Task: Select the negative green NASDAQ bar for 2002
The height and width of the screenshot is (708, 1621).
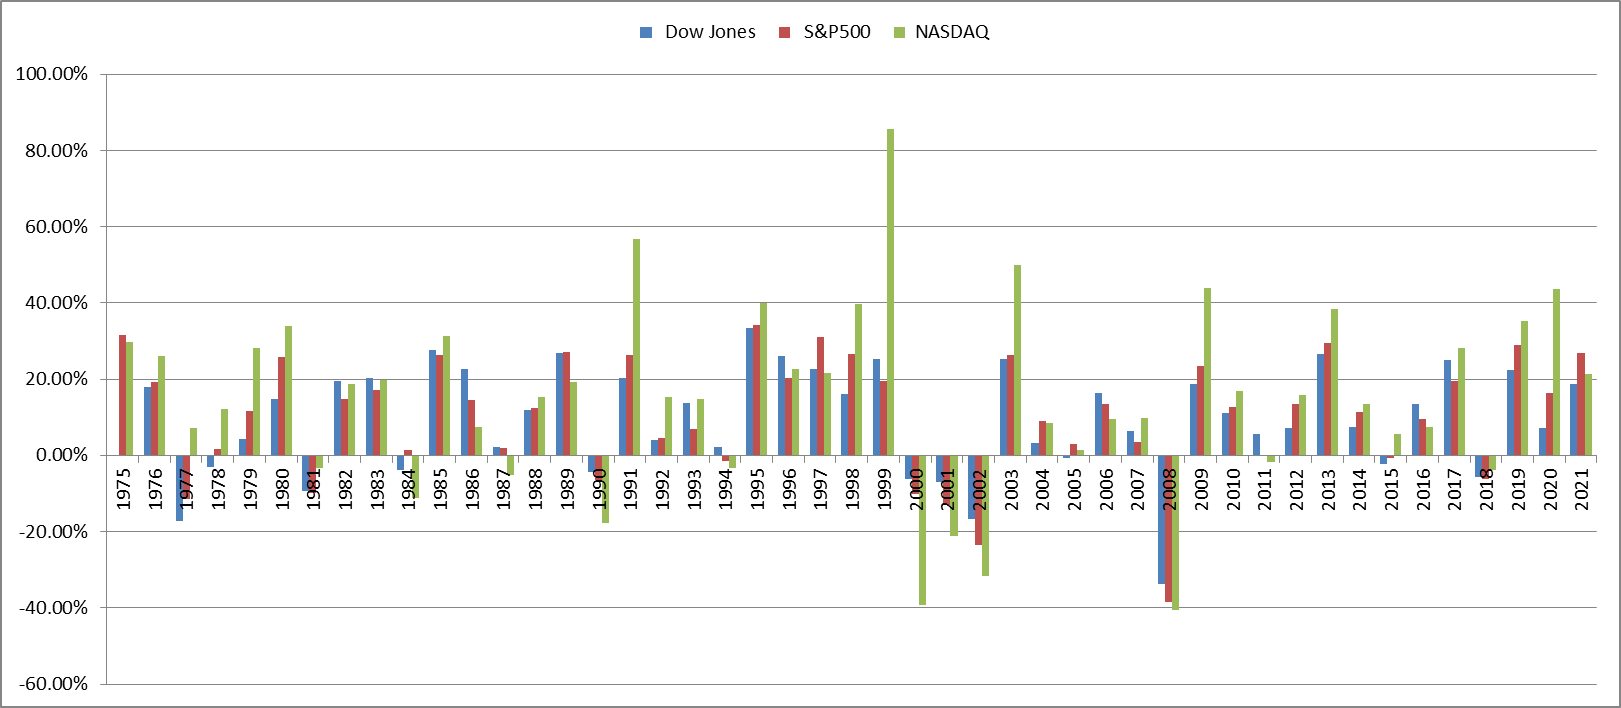Action: [985, 515]
